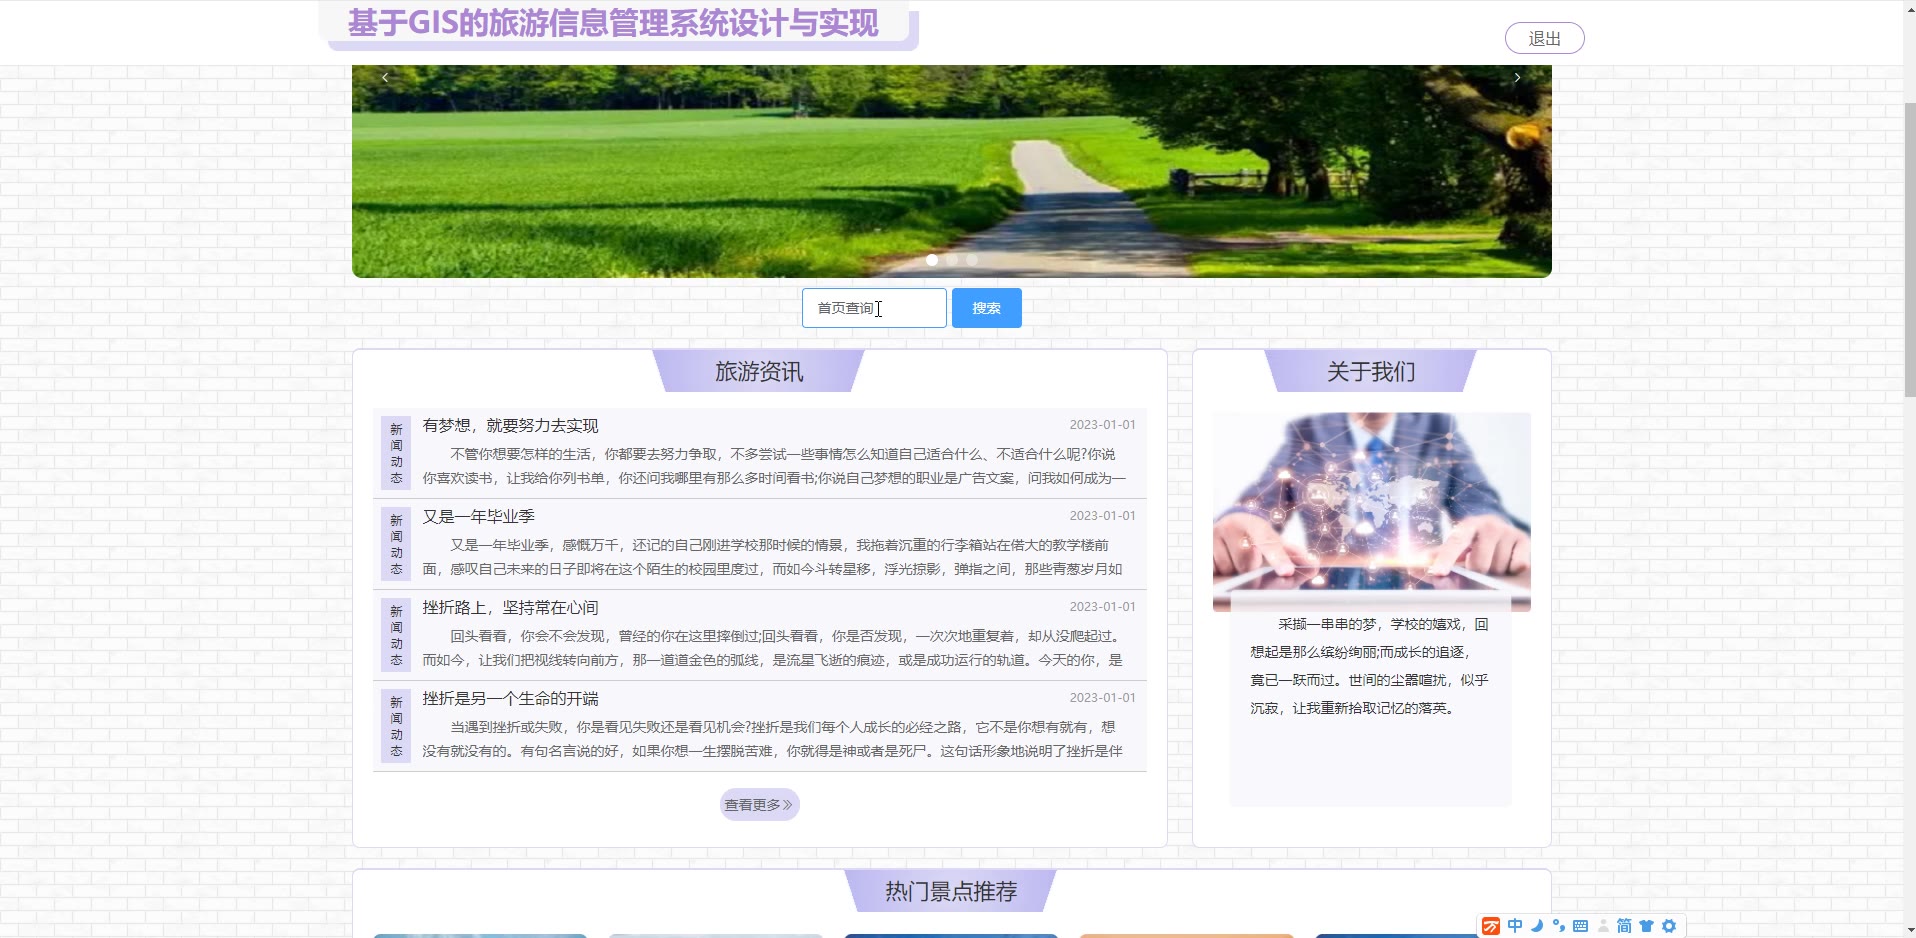Viewport: 1916px width, 938px height.
Task: Select the first carousel indicator dot
Action: (932, 260)
